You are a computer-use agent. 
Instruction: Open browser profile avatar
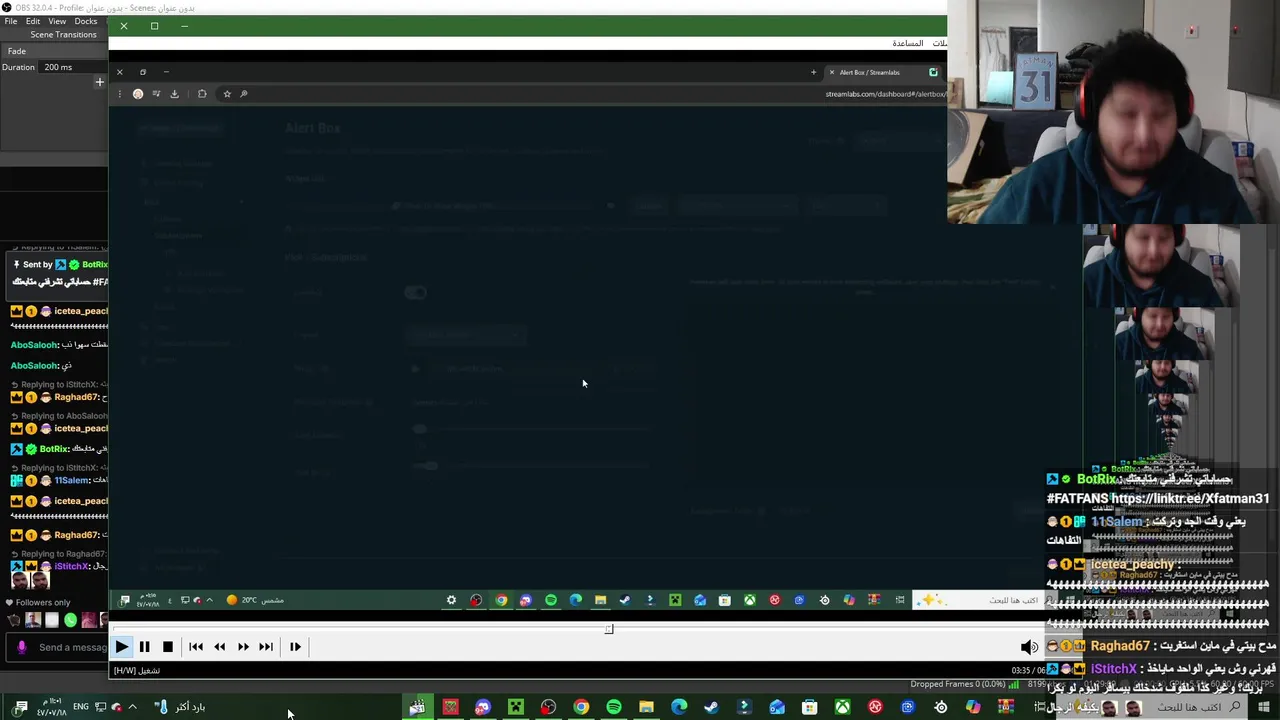tap(138, 94)
